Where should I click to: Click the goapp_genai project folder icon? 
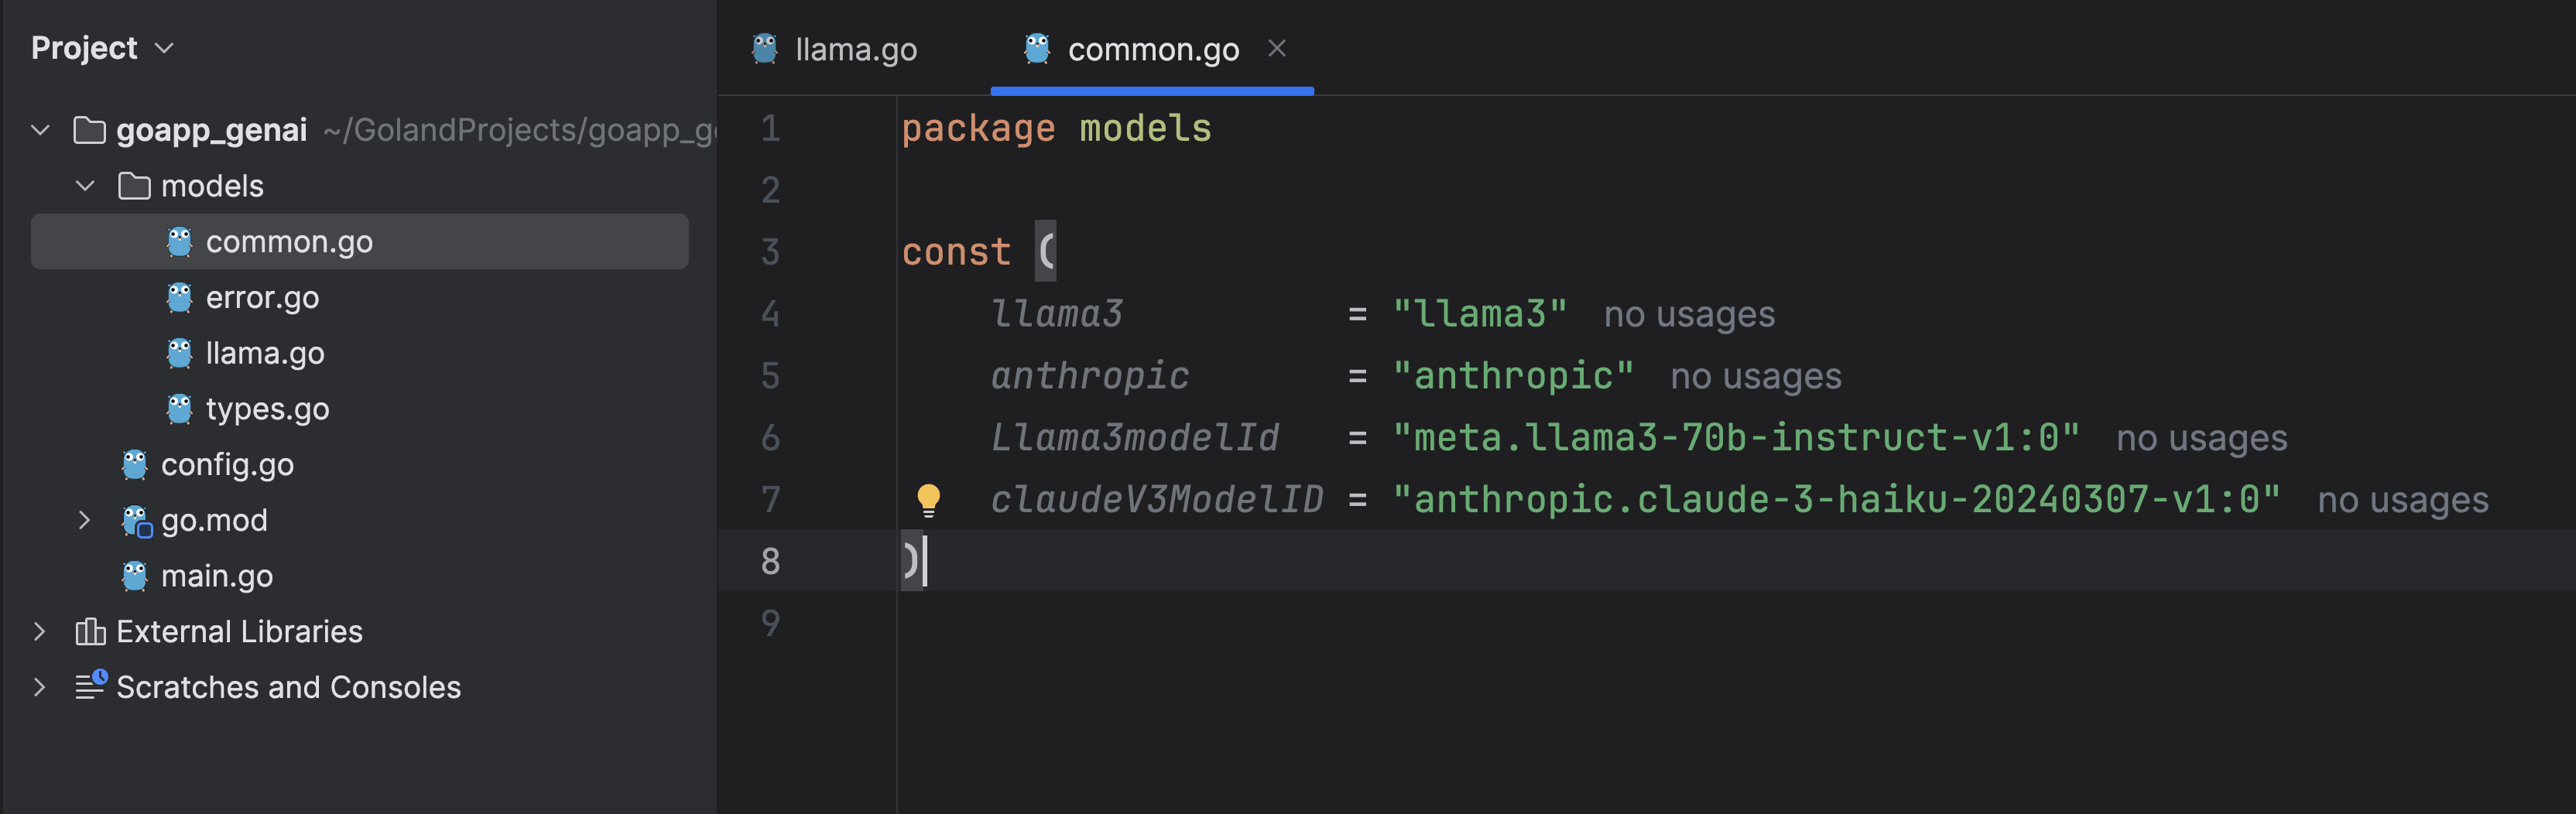[x=90, y=130]
